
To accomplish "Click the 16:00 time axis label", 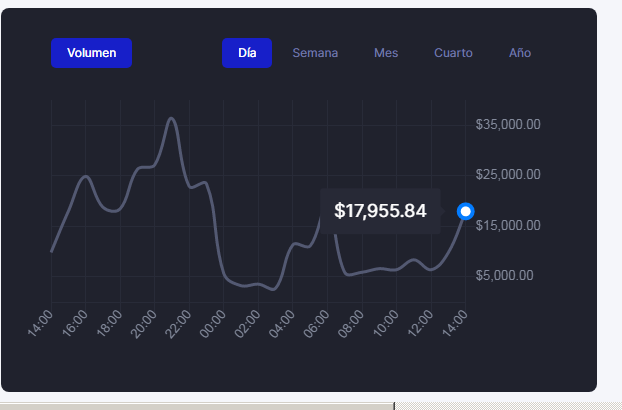I will point(75,324).
